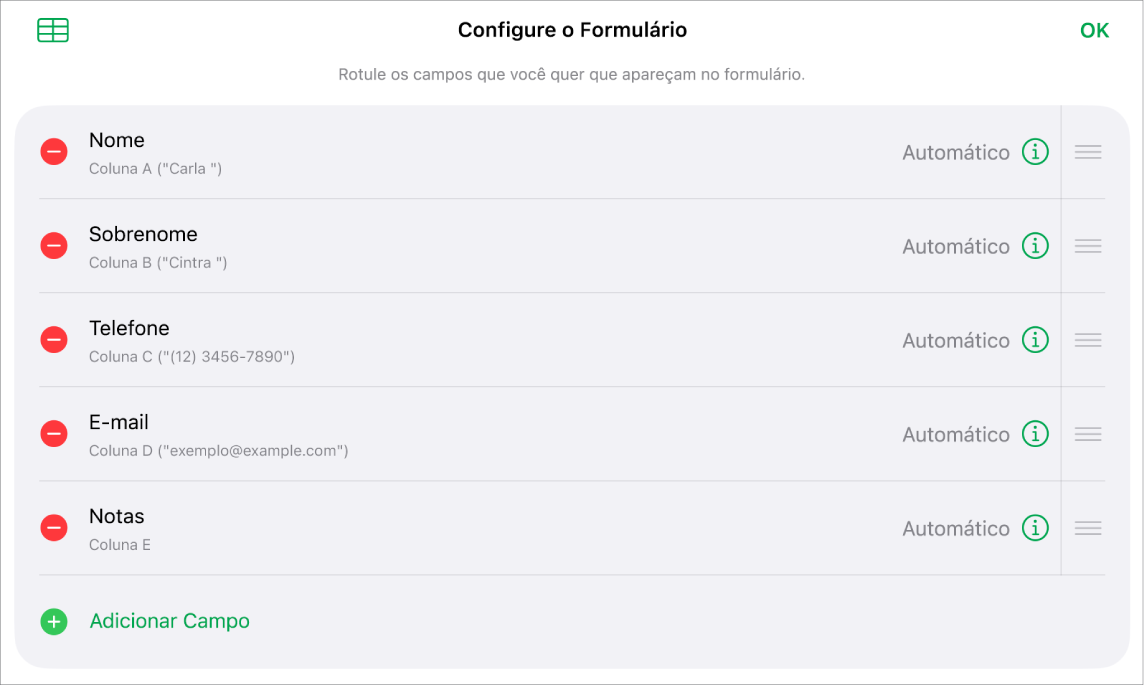Open the Automático format selector for Telefone
Viewport: 1146px width, 686px height.
956,339
